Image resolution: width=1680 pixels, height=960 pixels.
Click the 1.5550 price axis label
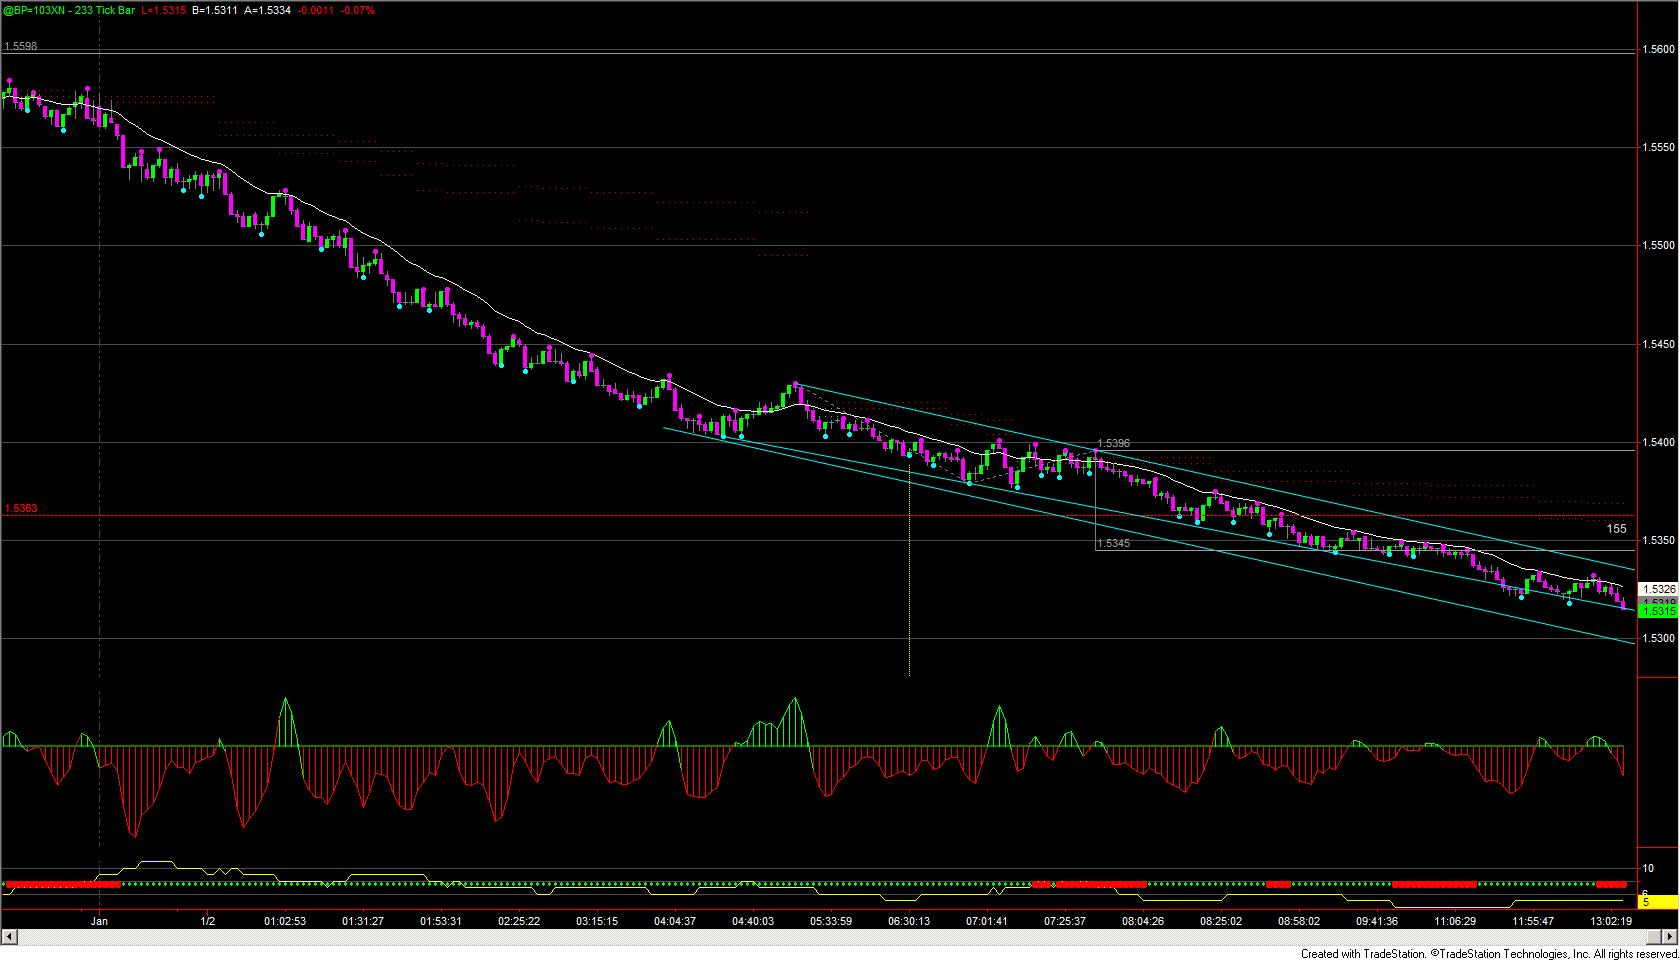1659,147
